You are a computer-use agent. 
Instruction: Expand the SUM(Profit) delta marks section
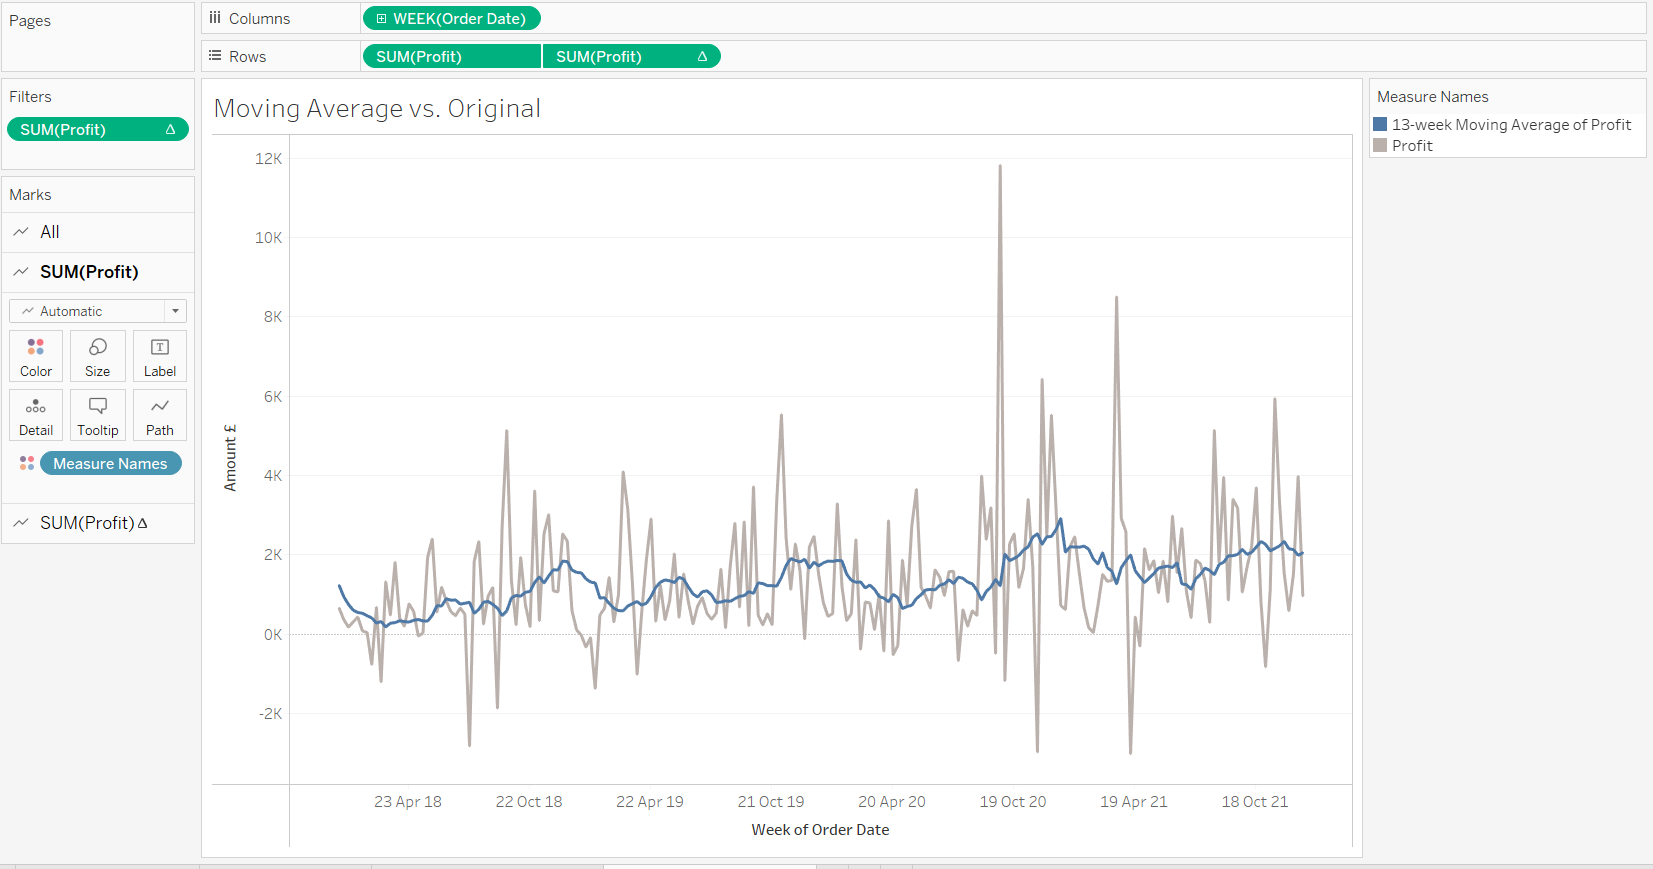coord(93,523)
